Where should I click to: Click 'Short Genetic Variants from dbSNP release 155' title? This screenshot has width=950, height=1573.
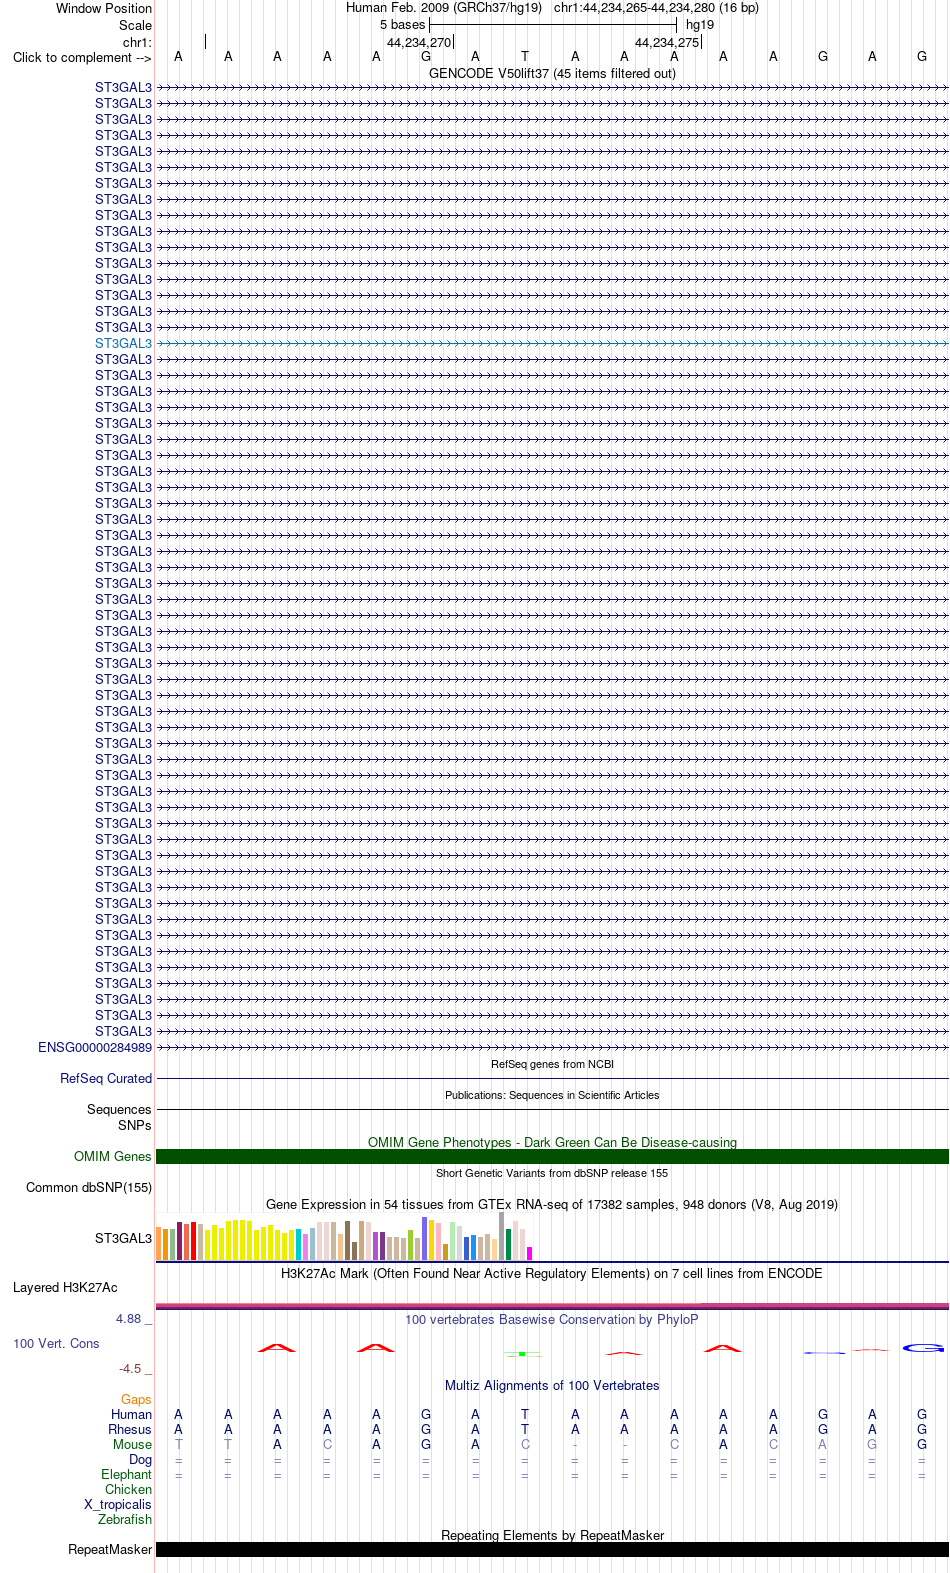pos(552,1173)
